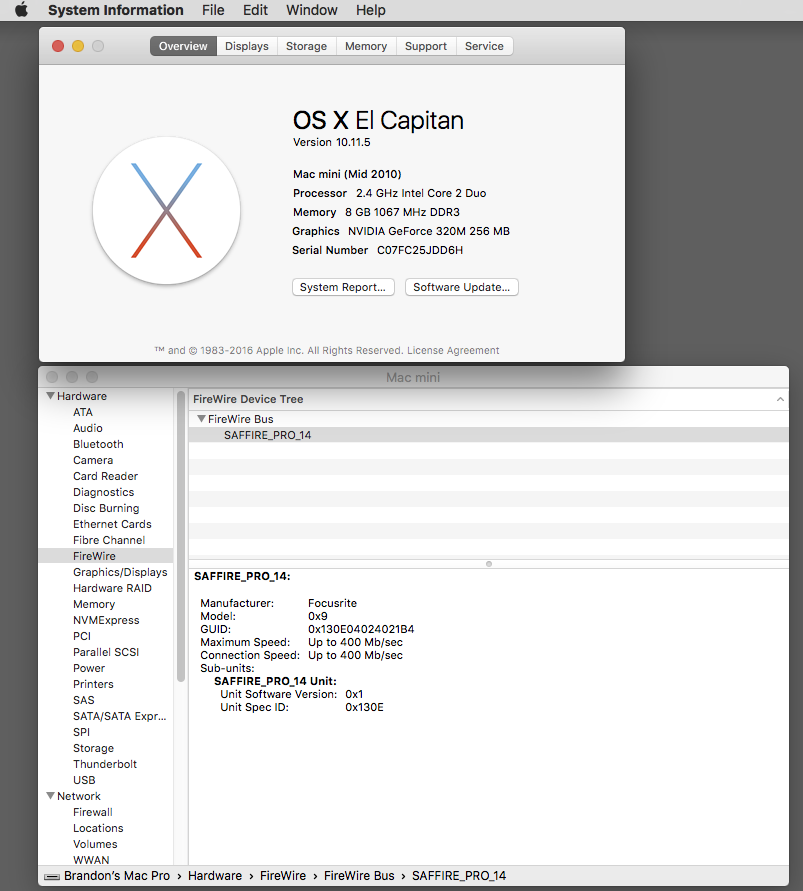Select Printers in the sidebar

pyautogui.click(x=93, y=684)
